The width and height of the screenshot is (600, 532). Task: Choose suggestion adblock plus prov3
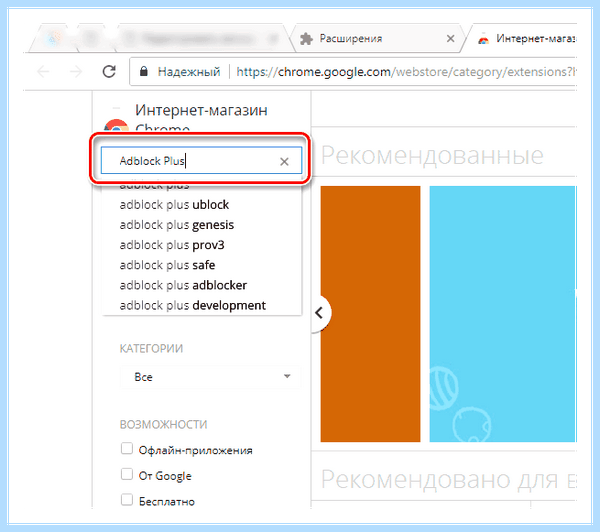[202, 245]
